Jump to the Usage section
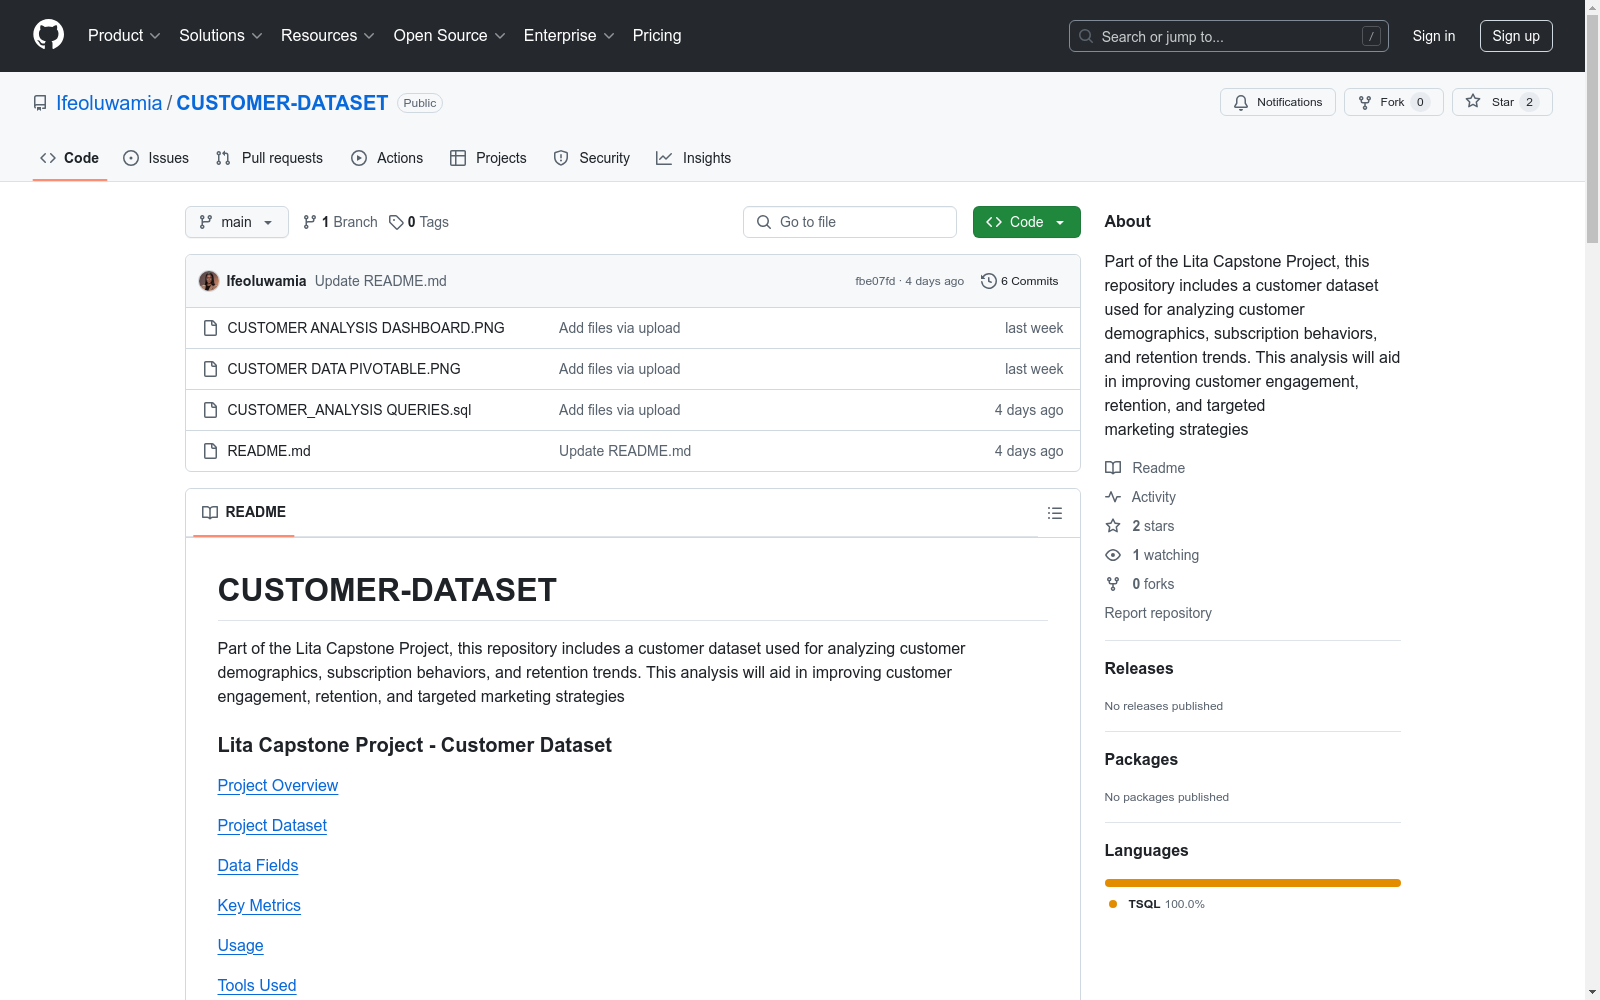The width and height of the screenshot is (1600, 1000). click(241, 946)
